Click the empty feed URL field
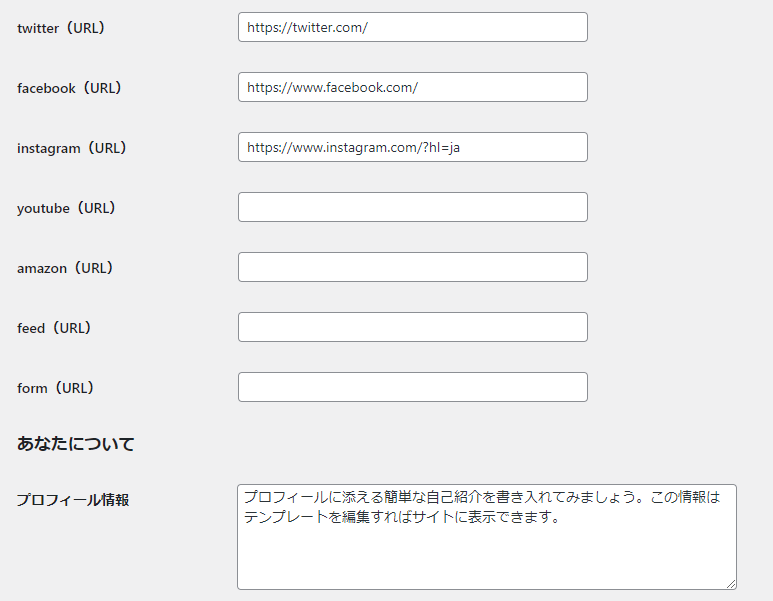The image size is (773, 601). [x=413, y=327]
